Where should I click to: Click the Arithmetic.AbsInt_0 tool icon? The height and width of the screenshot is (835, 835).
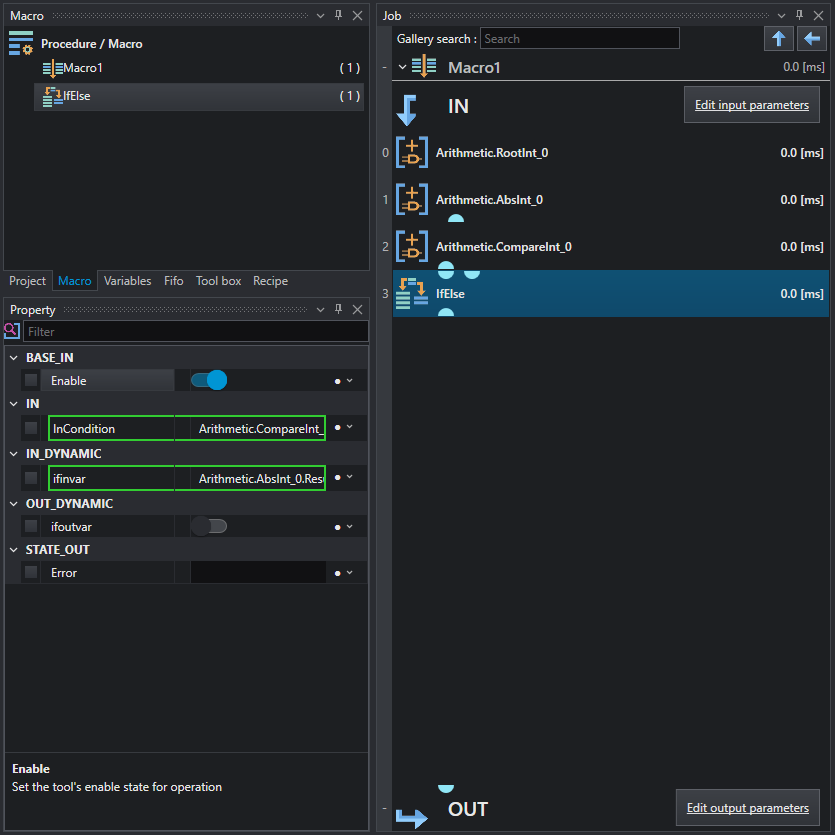(x=412, y=200)
